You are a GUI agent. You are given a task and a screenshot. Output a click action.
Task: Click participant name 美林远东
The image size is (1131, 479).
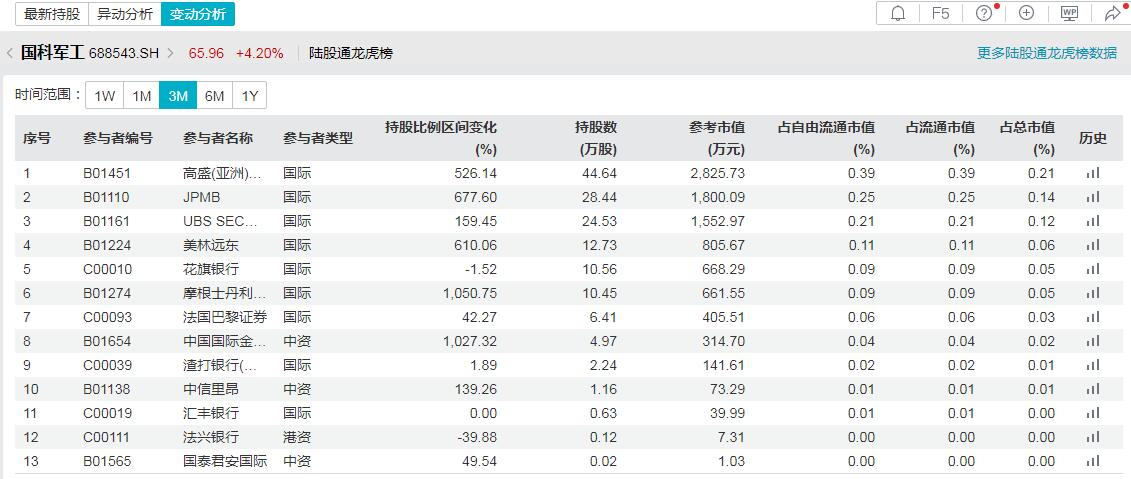coord(211,245)
